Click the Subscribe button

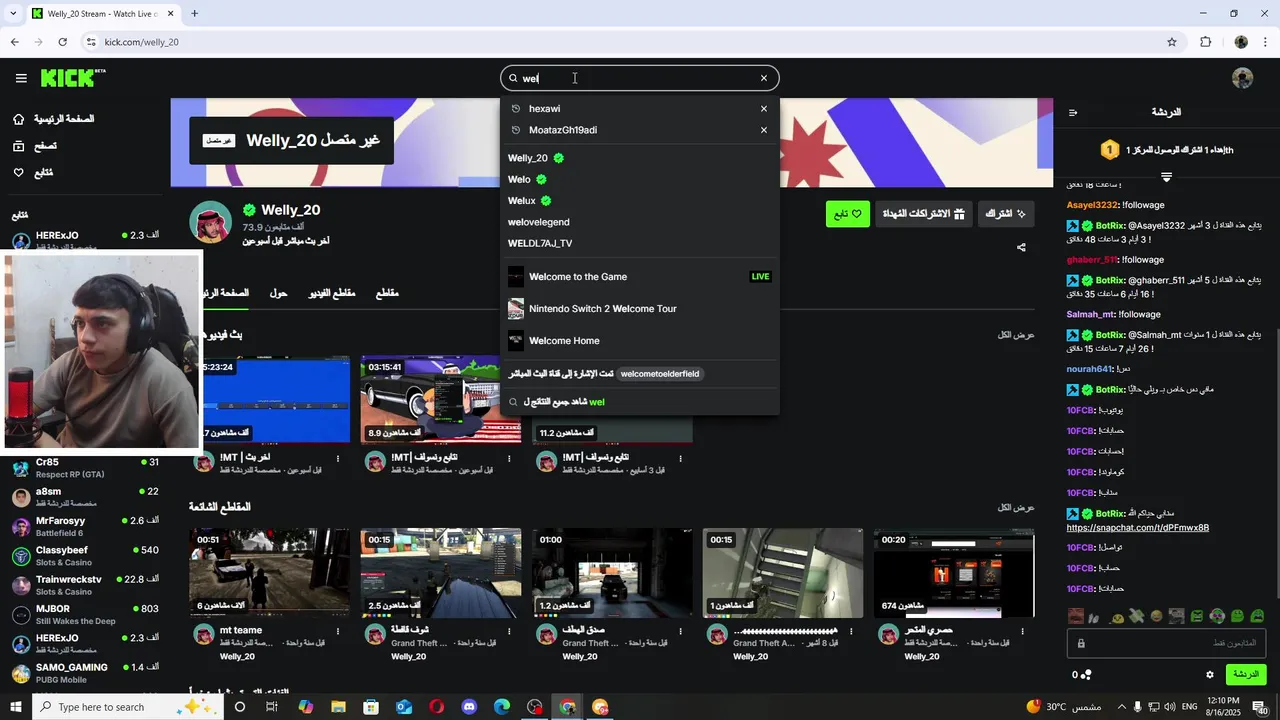coord(1006,214)
